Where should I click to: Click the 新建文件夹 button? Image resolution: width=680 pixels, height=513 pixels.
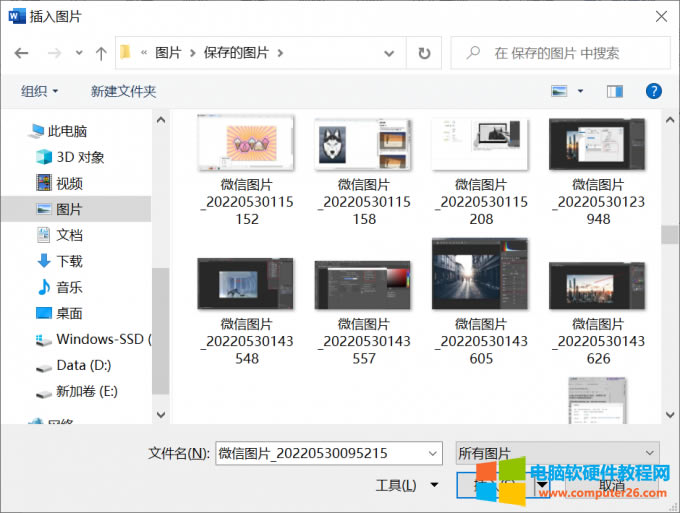click(123, 91)
